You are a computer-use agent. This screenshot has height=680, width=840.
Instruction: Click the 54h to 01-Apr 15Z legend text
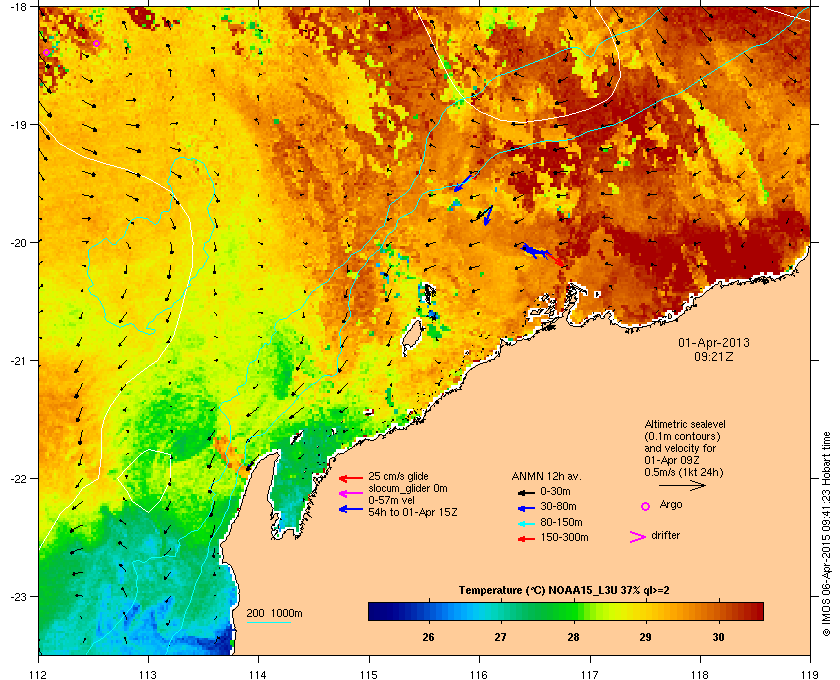pyautogui.click(x=413, y=512)
